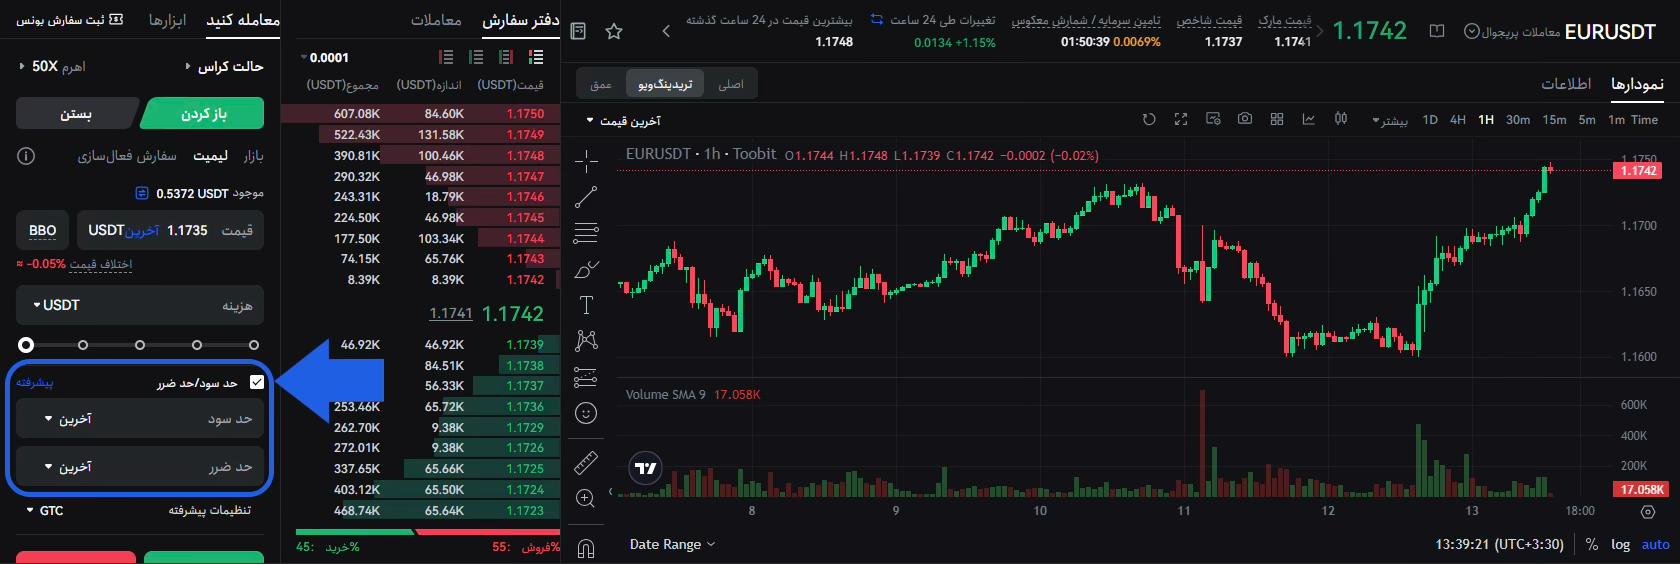Select the brush drawing tool
Image resolution: width=1680 pixels, height=564 pixels.
(586, 269)
